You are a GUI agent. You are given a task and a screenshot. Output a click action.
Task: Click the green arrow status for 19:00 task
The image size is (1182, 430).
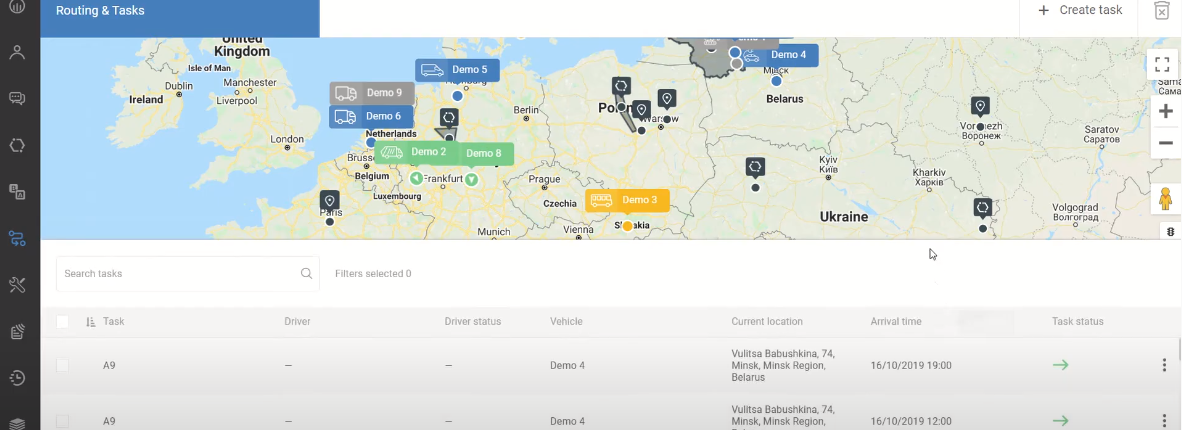[1061, 365]
